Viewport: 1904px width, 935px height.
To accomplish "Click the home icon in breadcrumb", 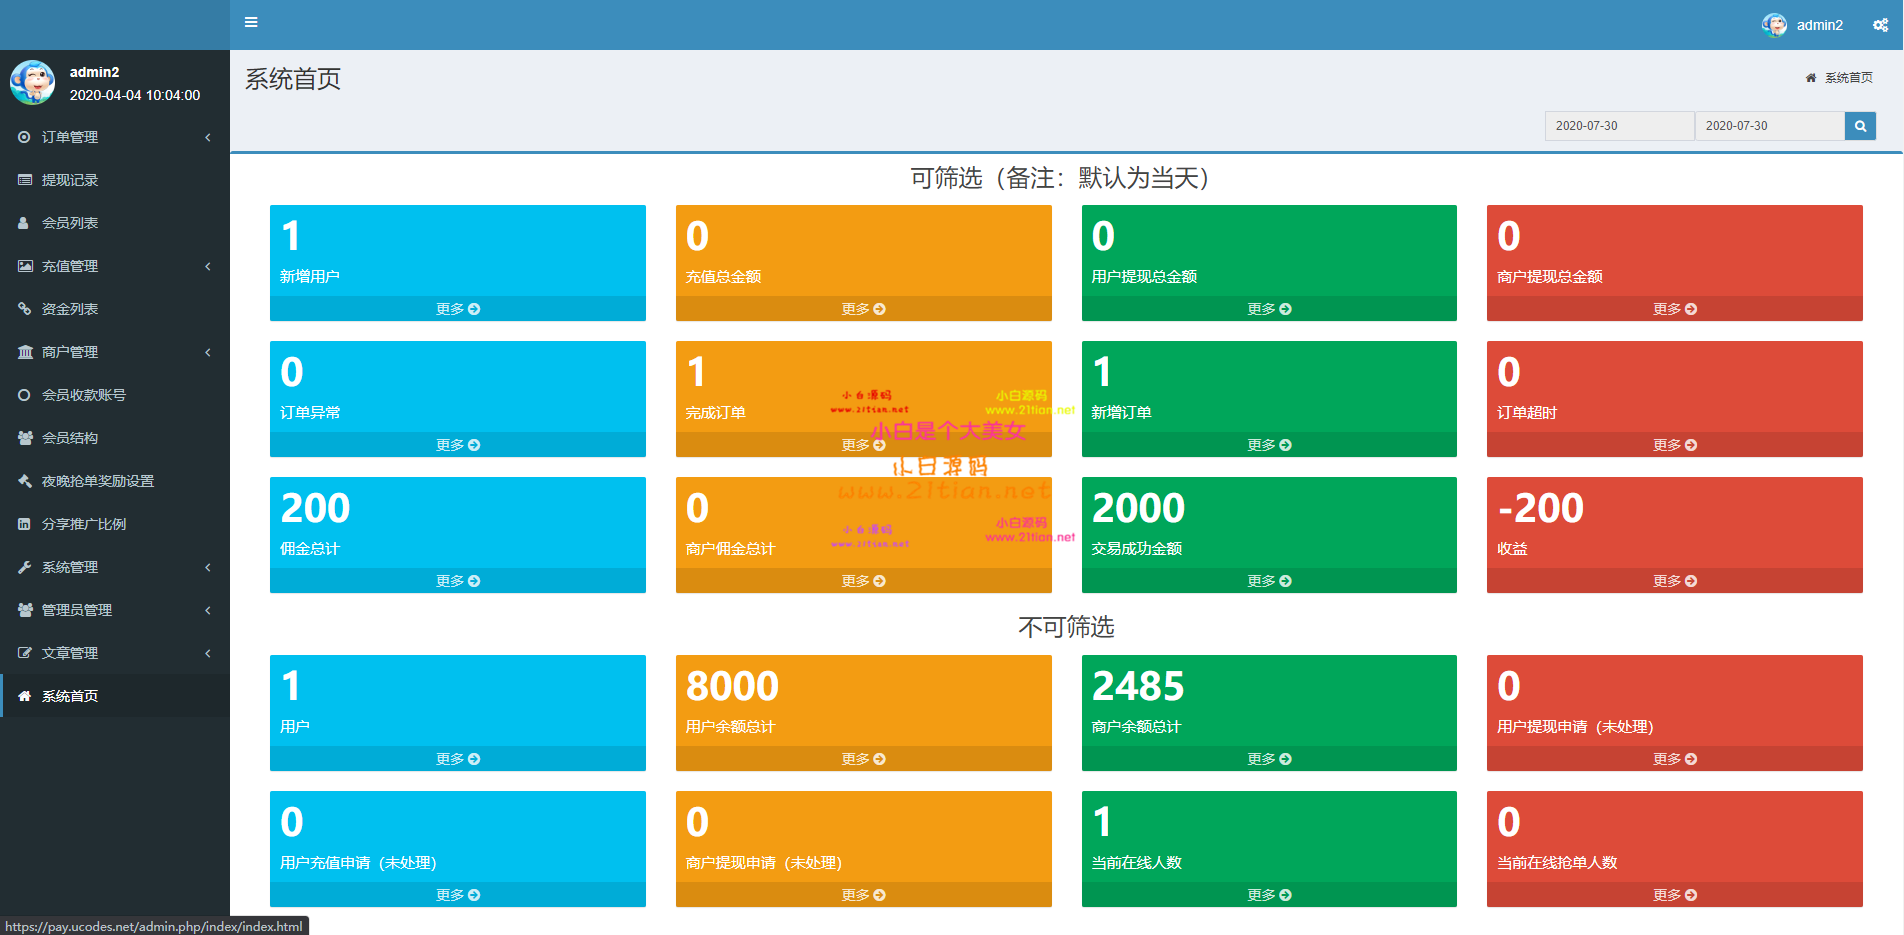I will tap(1810, 78).
